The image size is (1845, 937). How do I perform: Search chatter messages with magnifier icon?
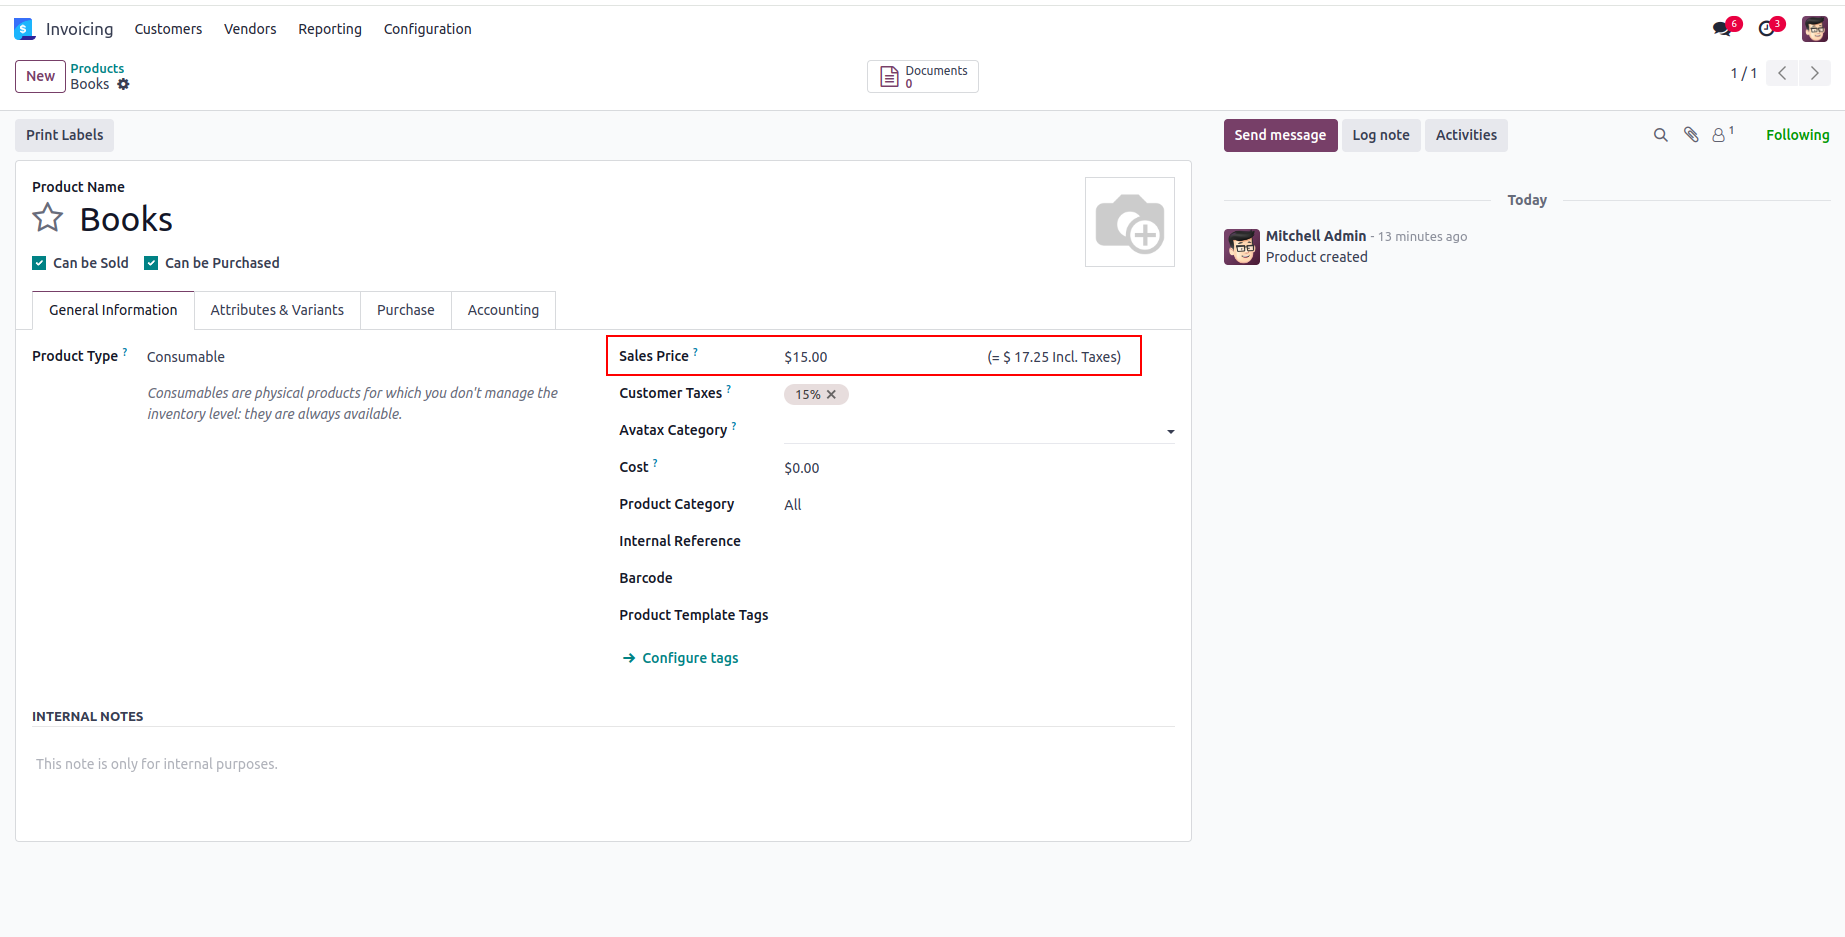[1660, 135]
